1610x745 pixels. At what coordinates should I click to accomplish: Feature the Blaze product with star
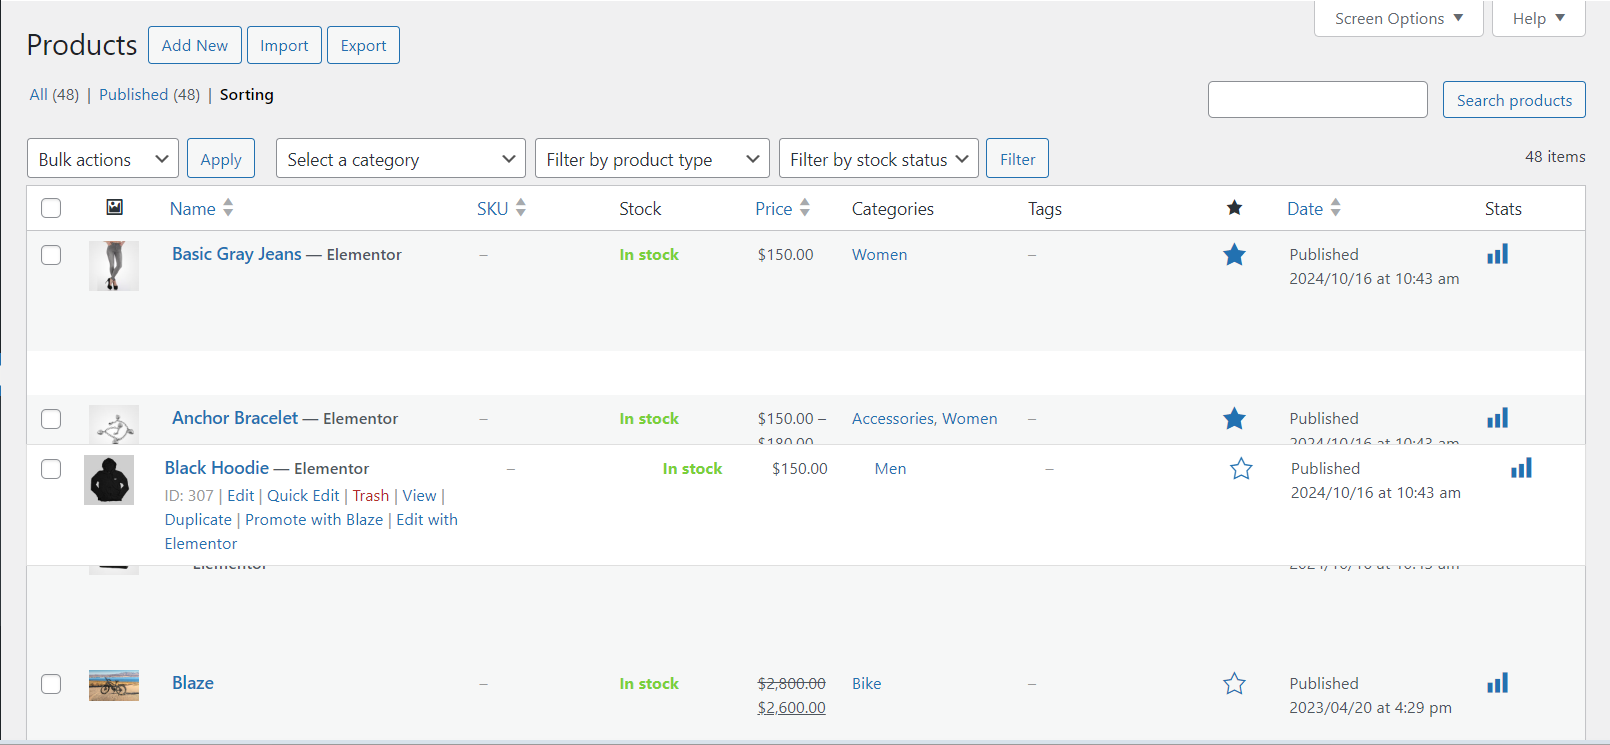(x=1234, y=684)
